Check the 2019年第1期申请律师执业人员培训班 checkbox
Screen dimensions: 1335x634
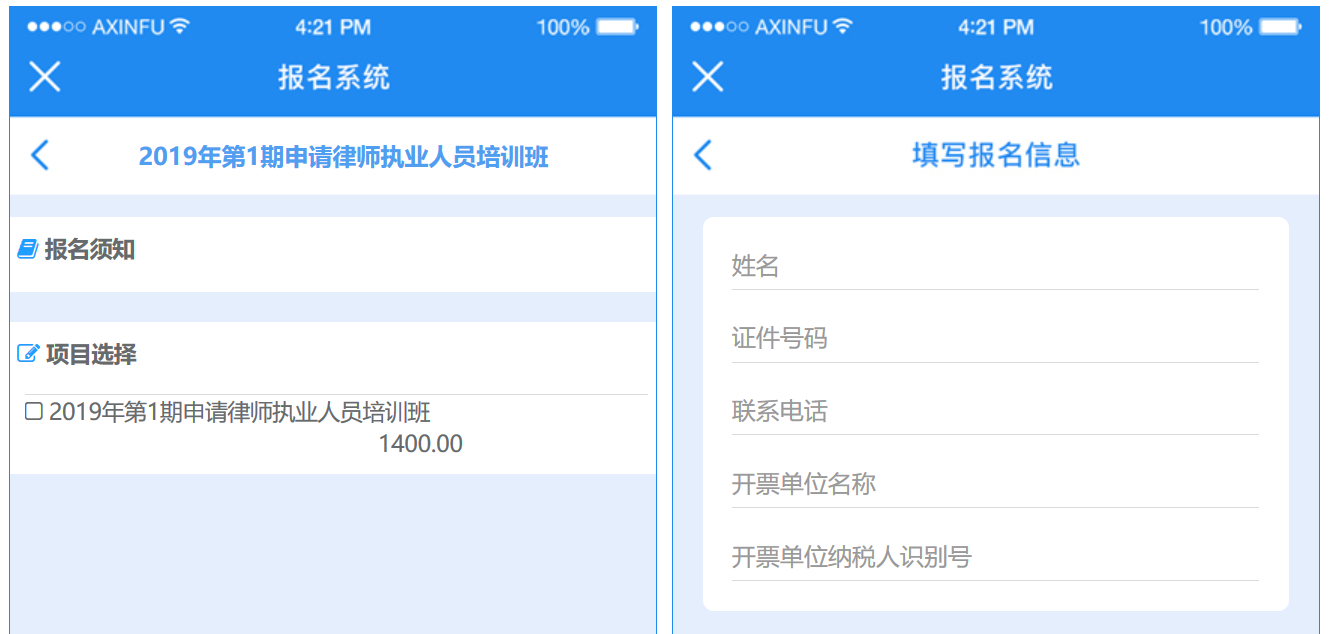[x=33, y=412]
